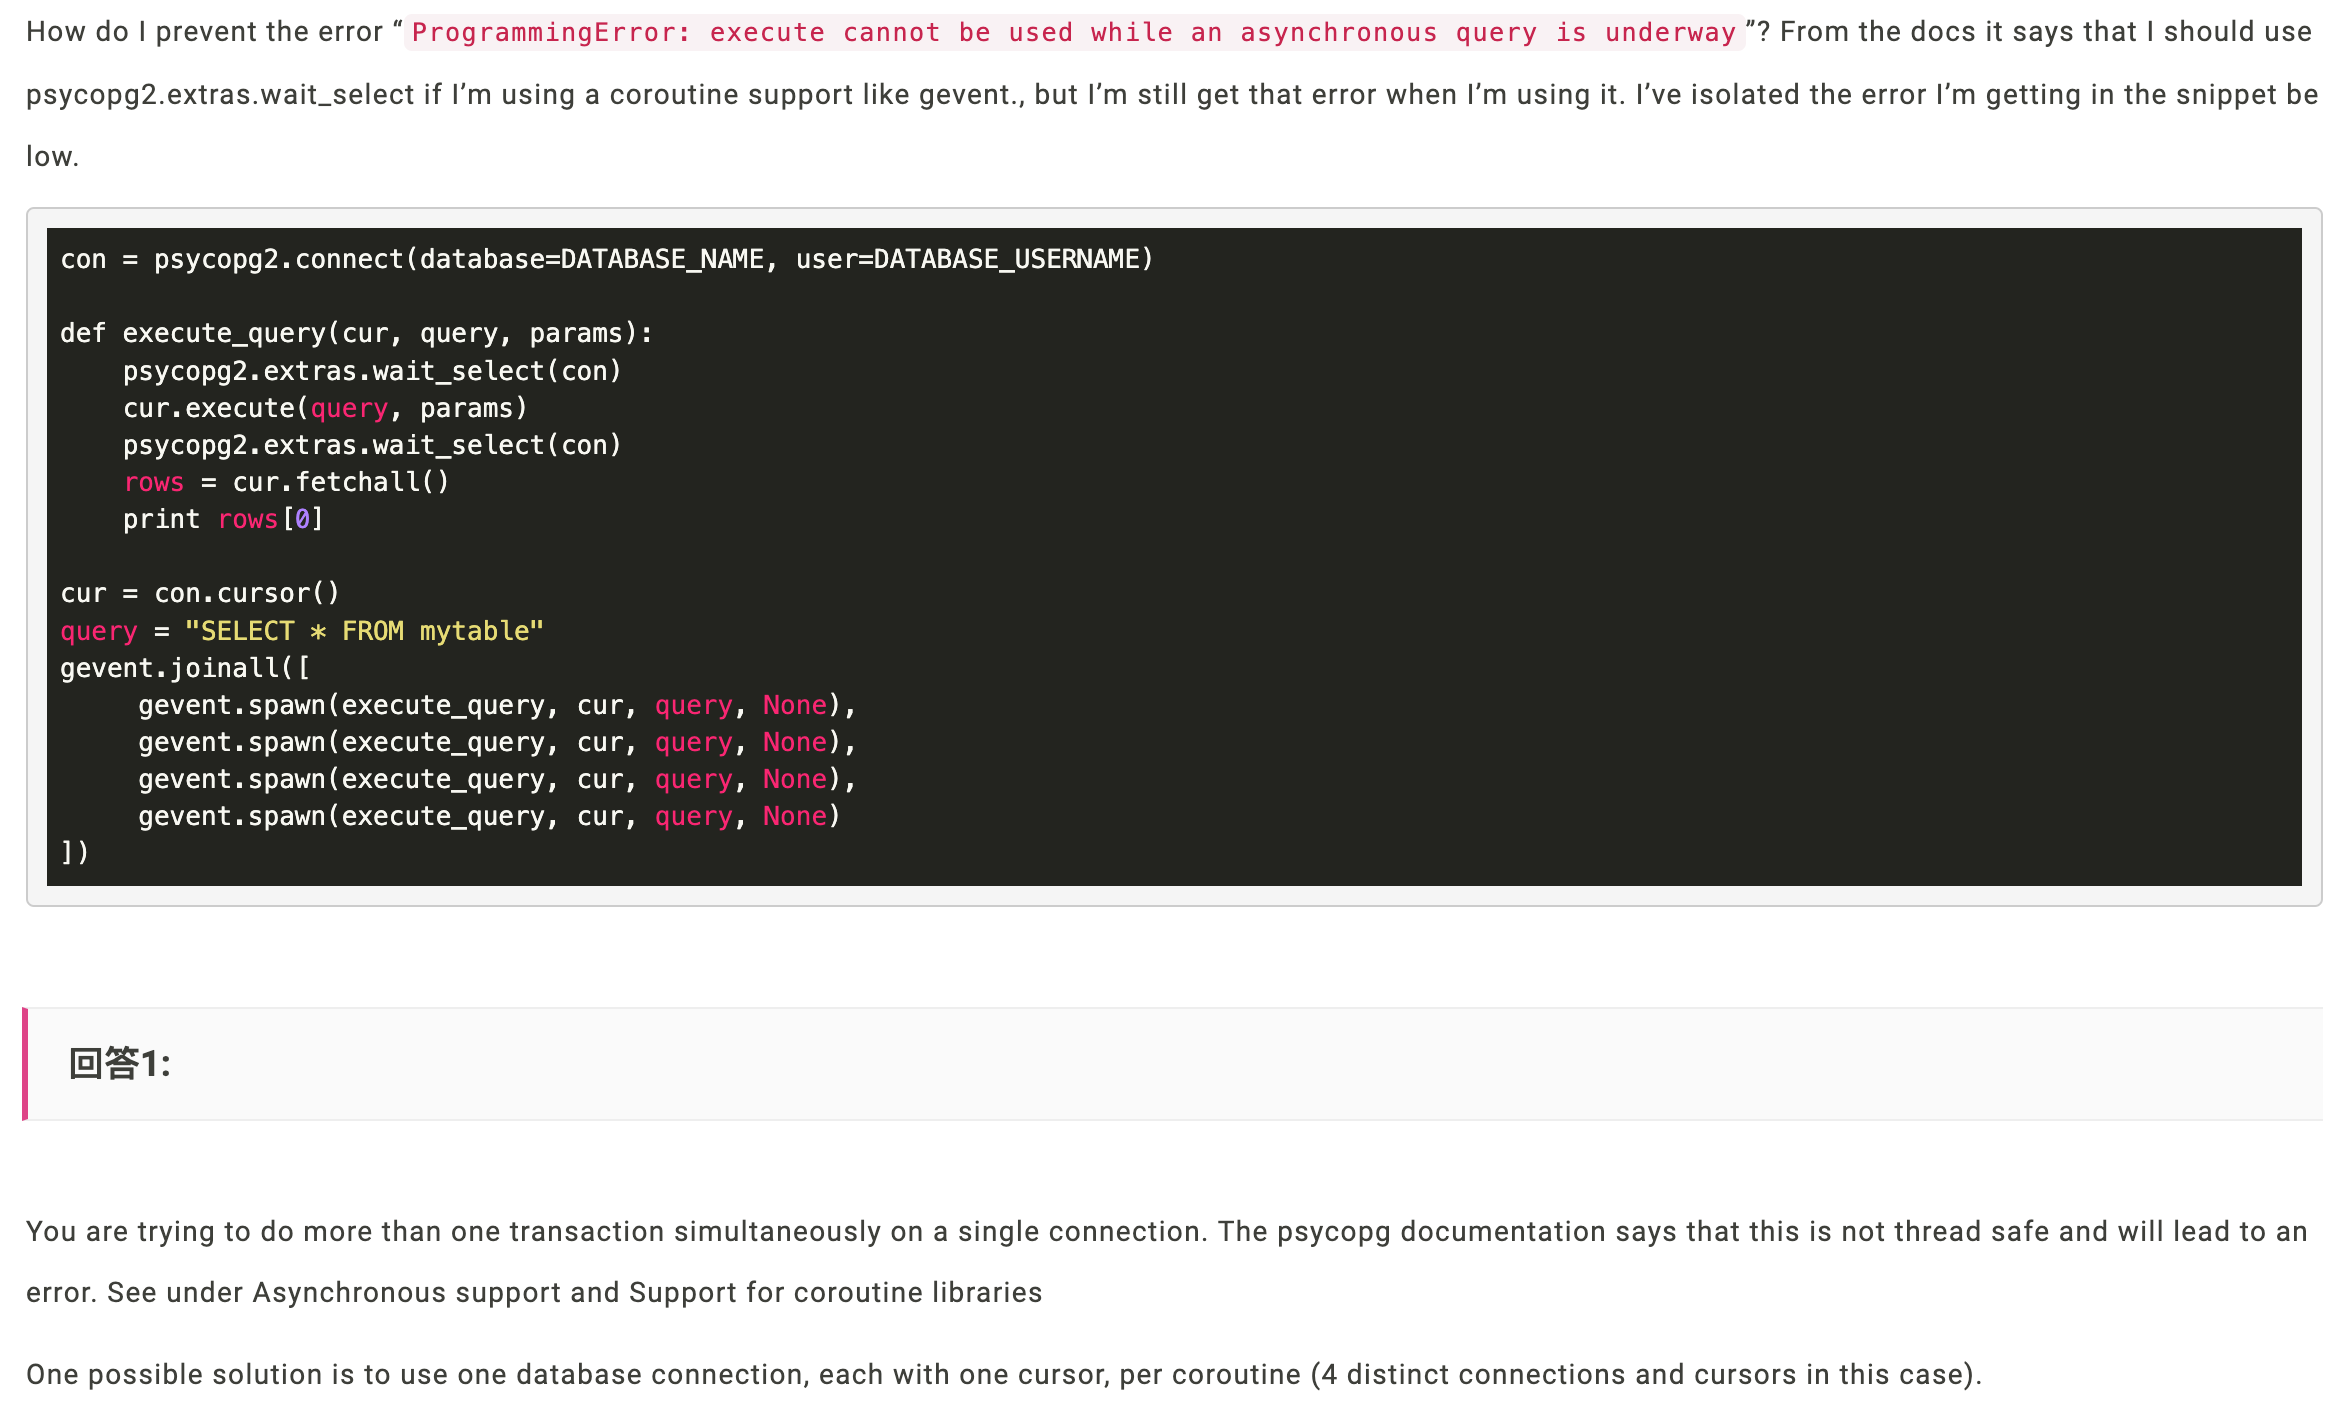Image resolution: width=2332 pixels, height=1424 pixels.
Task: Click the cur.execute(query, params) code line
Action: pos(324,409)
